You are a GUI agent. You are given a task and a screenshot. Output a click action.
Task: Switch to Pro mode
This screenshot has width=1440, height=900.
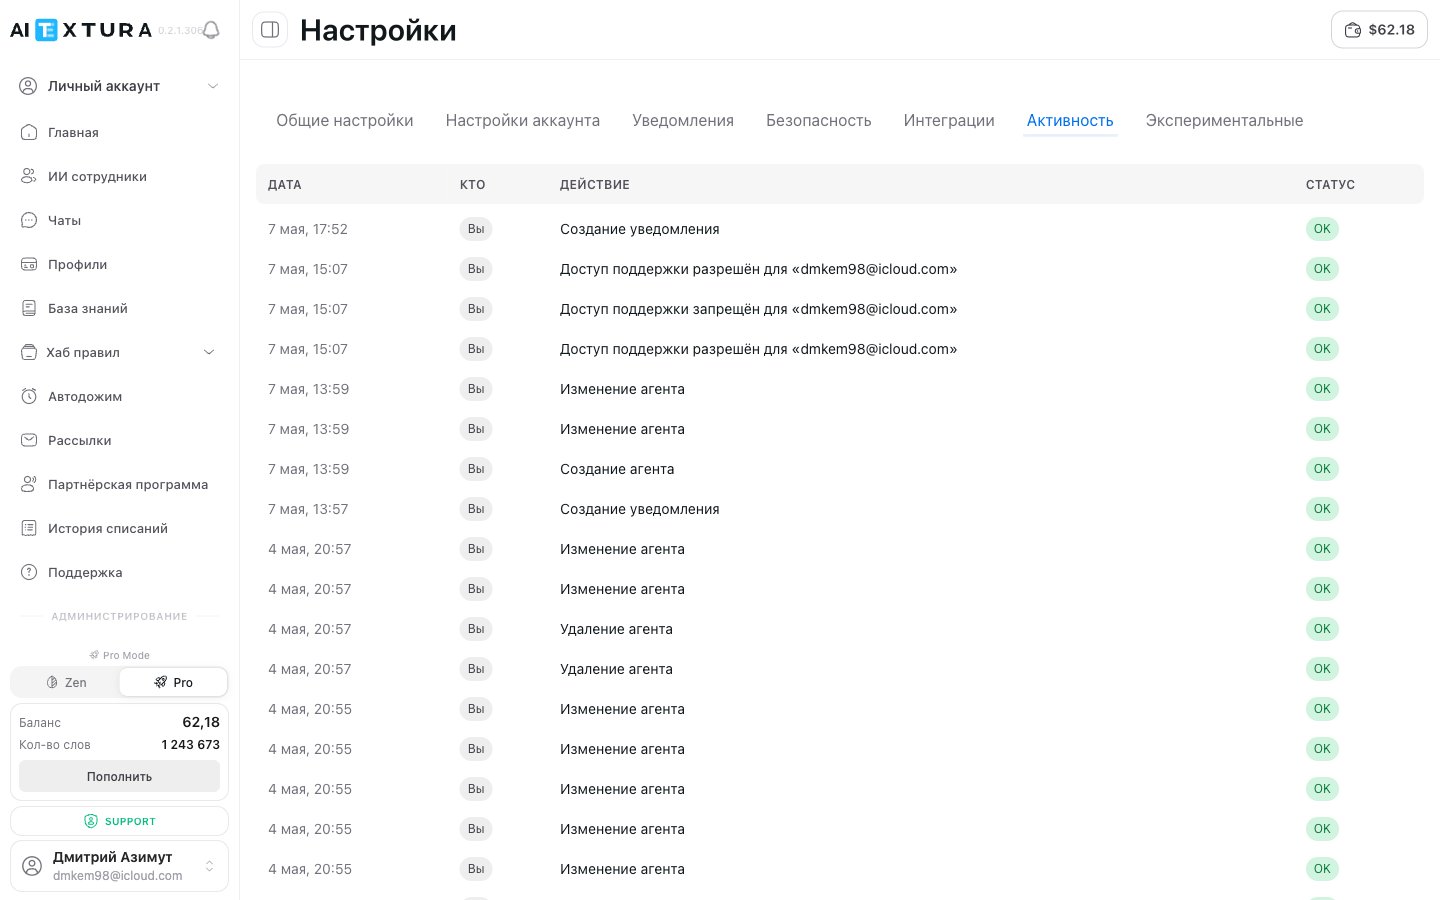coord(173,682)
